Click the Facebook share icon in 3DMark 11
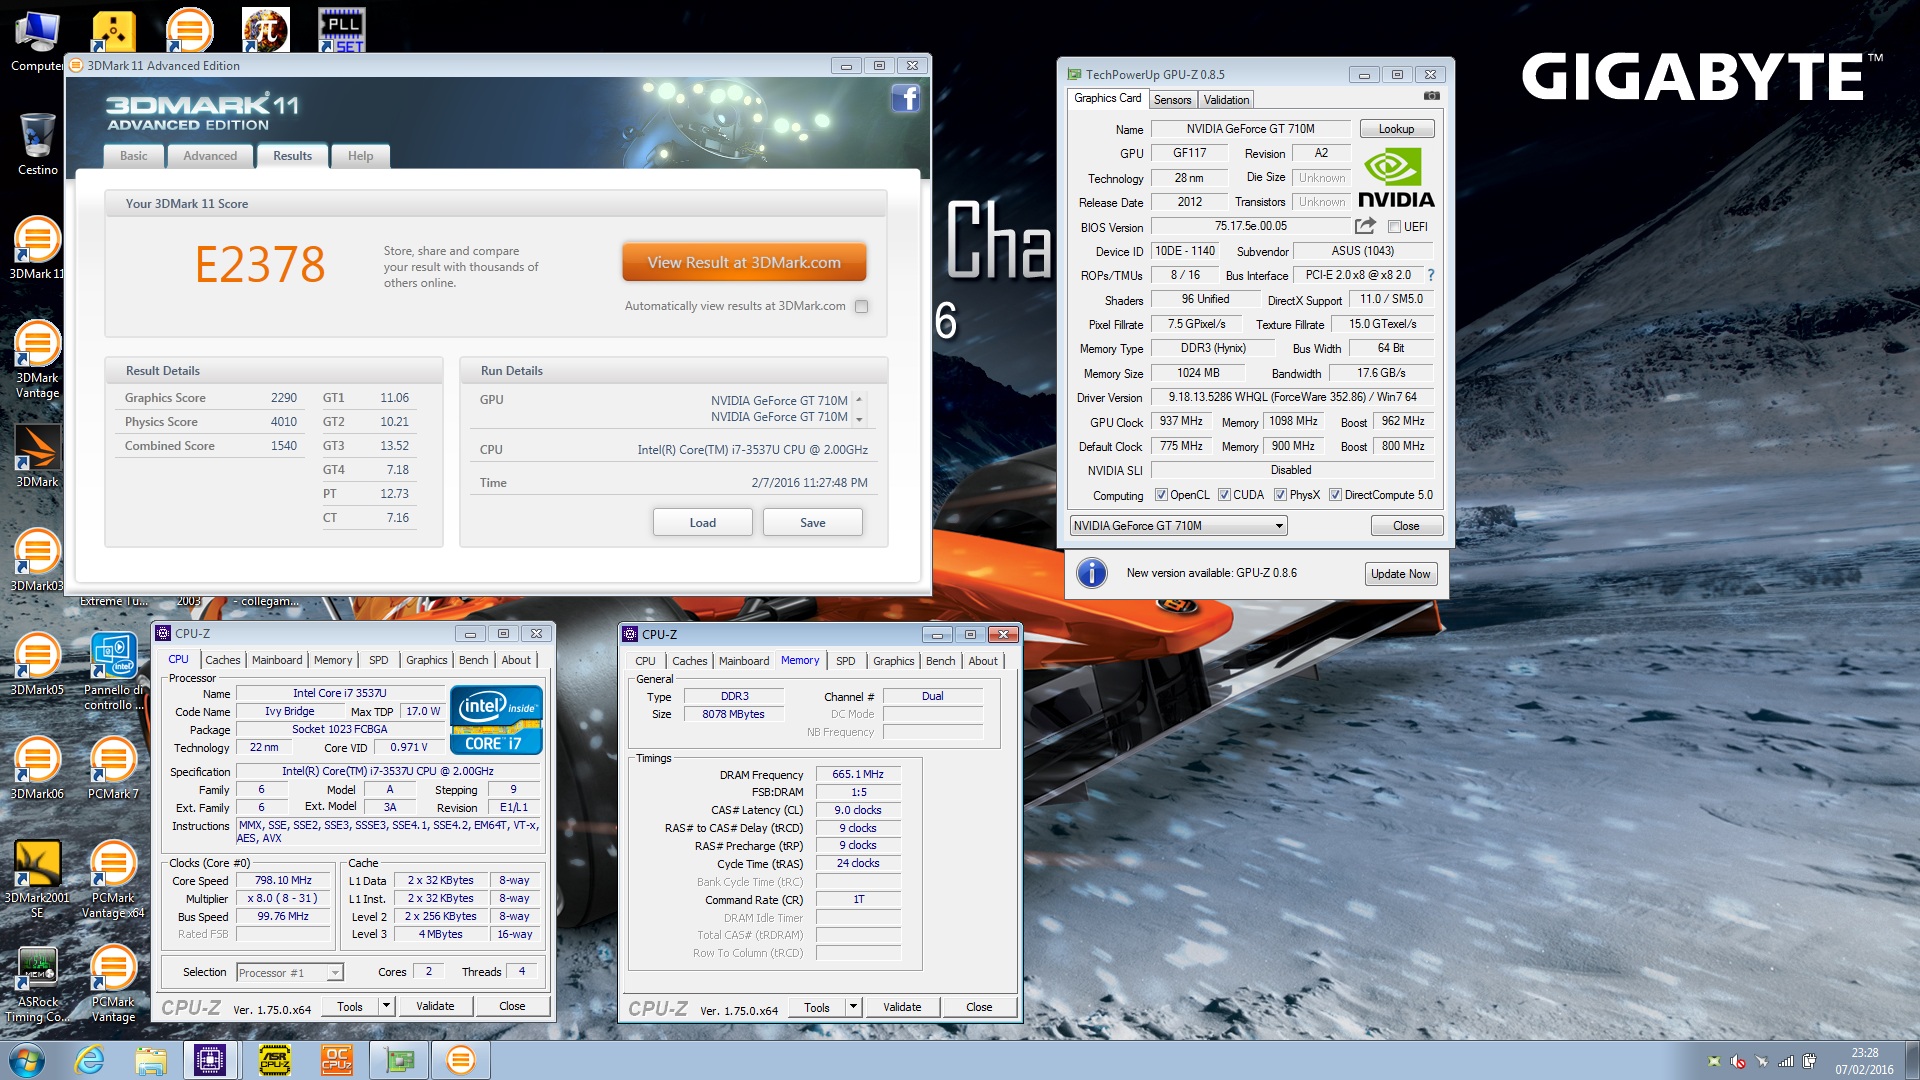This screenshot has width=1920, height=1080. pyautogui.click(x=905, y=98)
